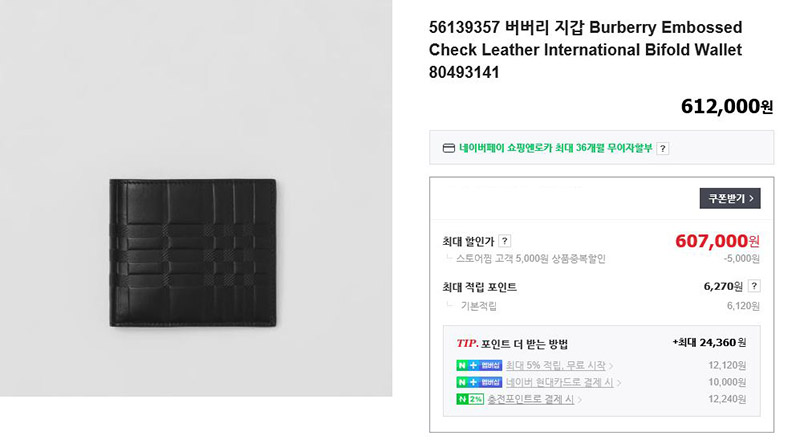The width and height of the screenshot is (800, 440).
Task: Click 네이버페이 쇼핑엔로카 최대 36개월 무이자할부 text
Action: click(x=556, y=148)
